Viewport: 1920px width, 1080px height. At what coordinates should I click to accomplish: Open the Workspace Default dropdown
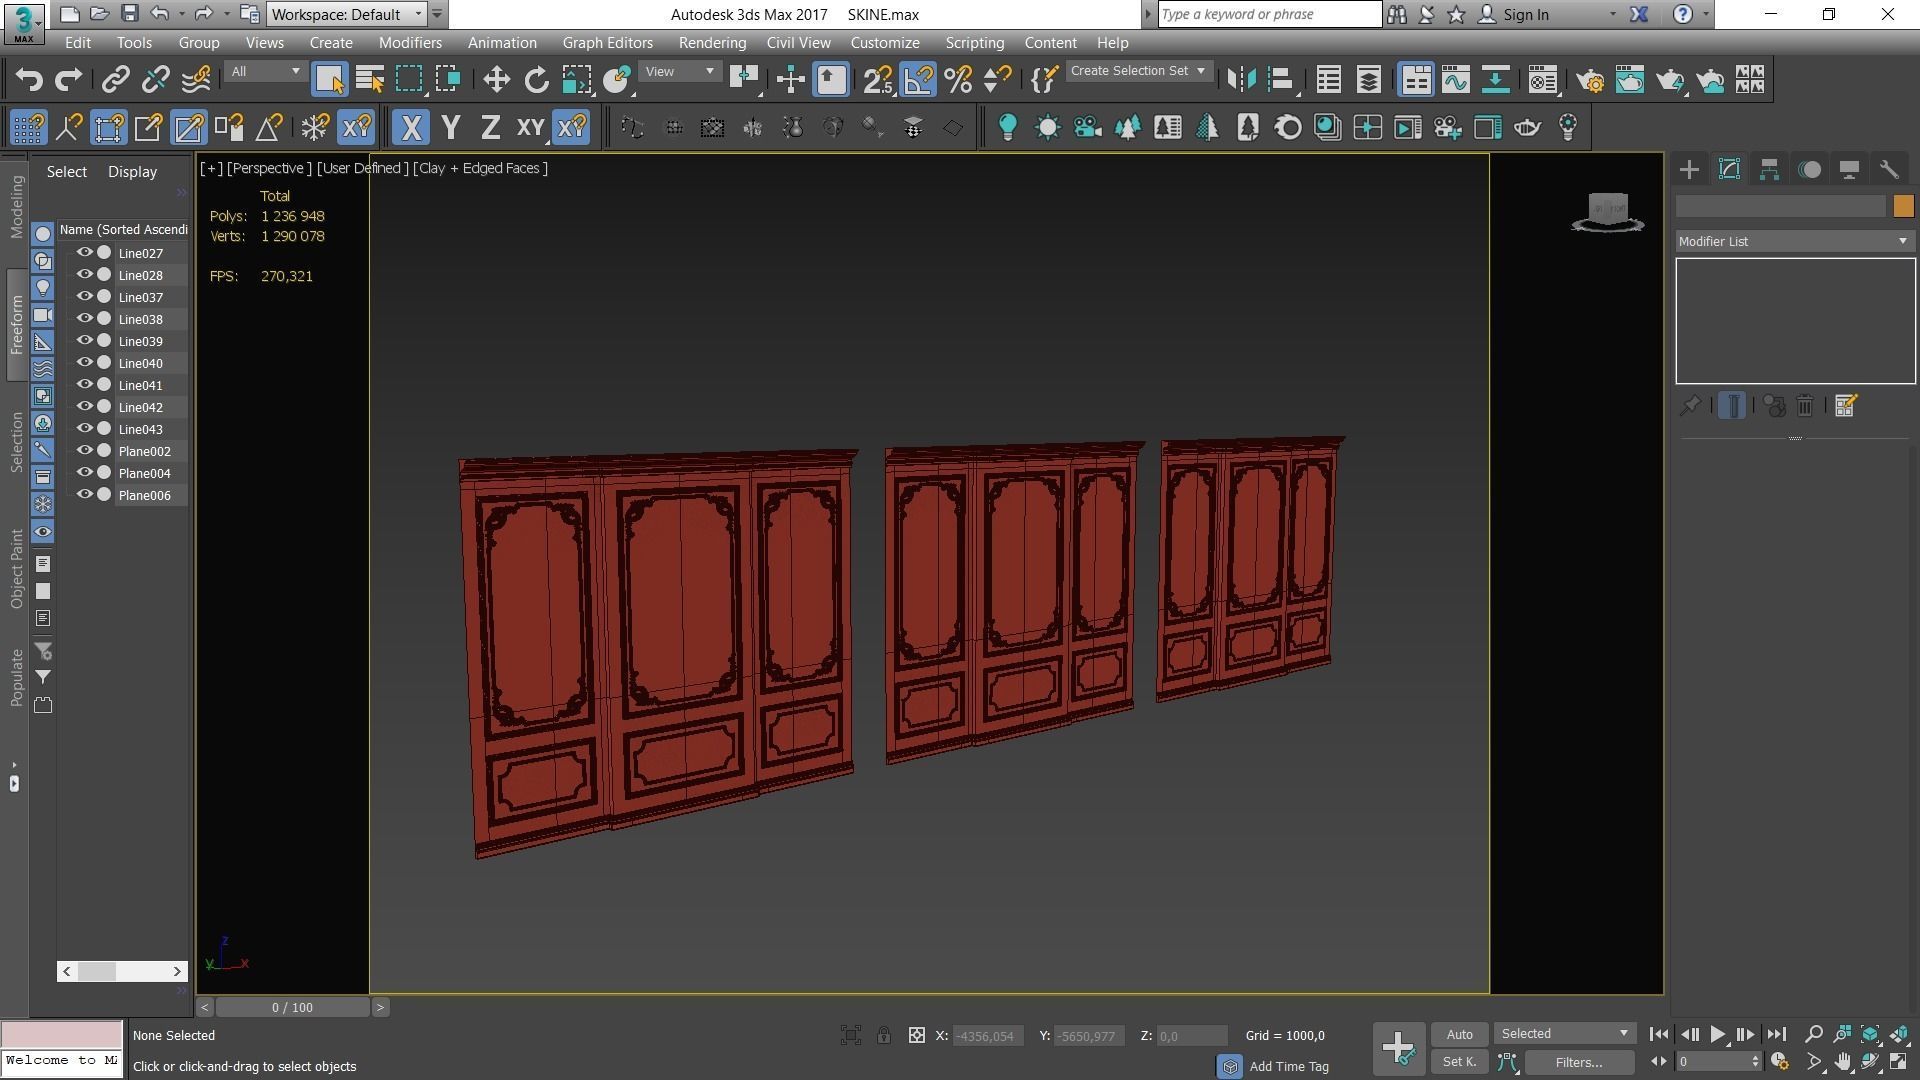347,15
